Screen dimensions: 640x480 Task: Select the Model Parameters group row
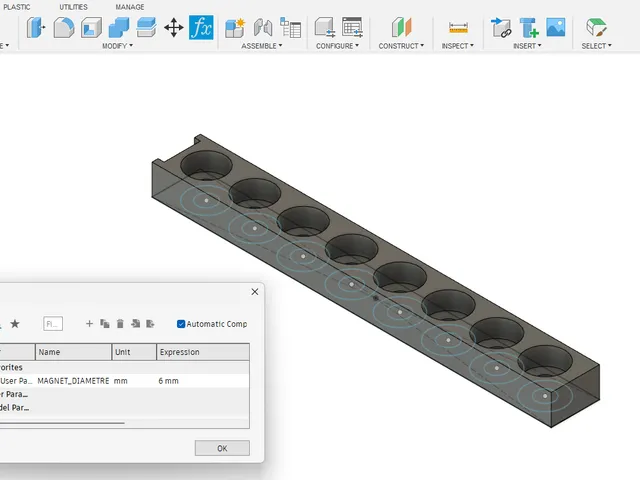click(x=124, y=408)
